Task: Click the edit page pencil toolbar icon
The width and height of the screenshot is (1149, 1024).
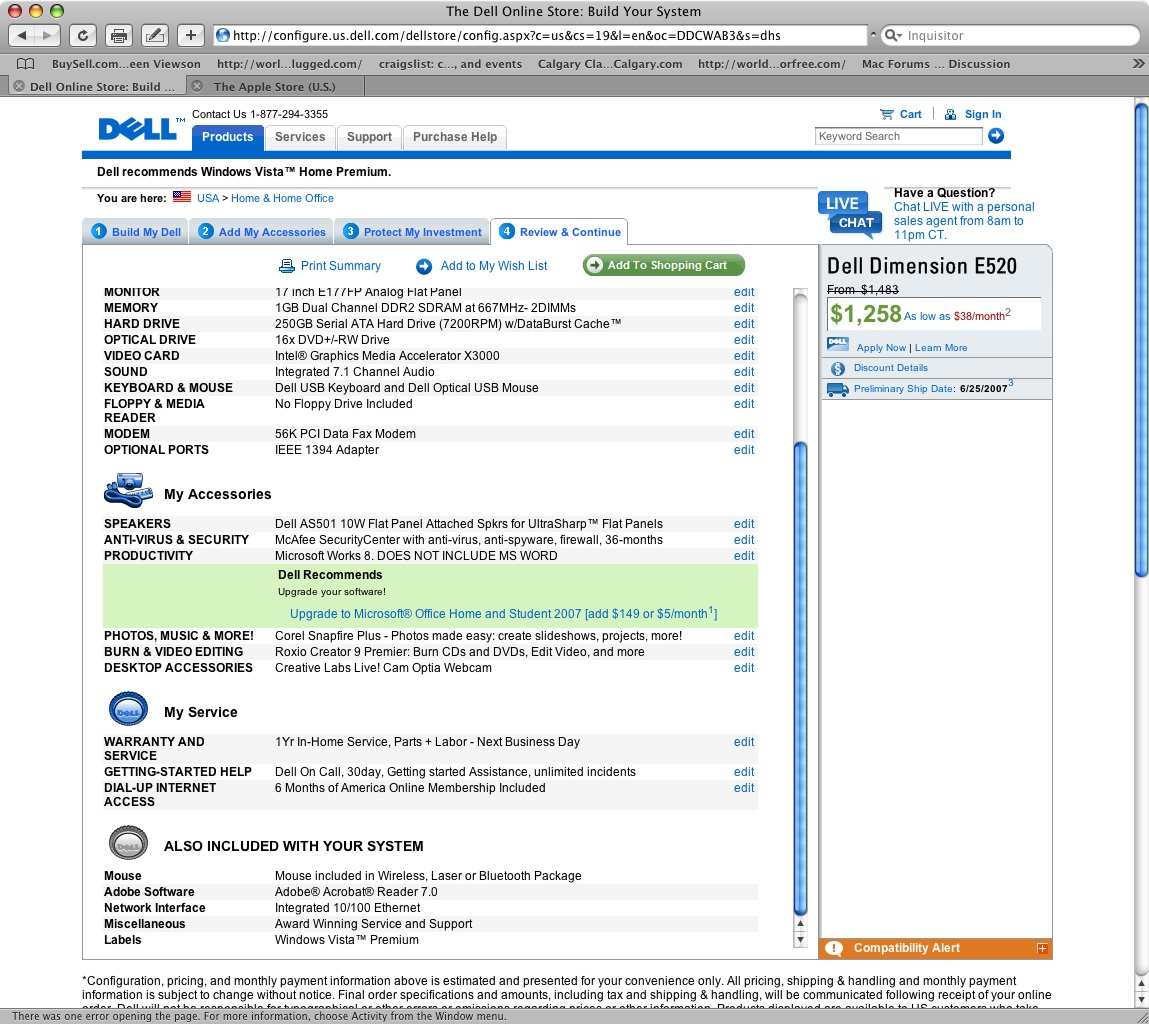Action: [x=155, y=34]
